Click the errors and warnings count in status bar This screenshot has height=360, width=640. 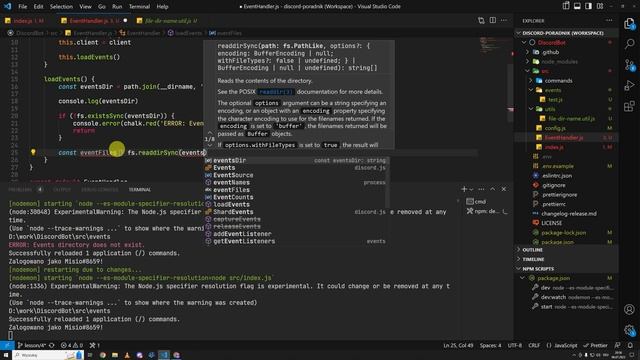point(72,345)
